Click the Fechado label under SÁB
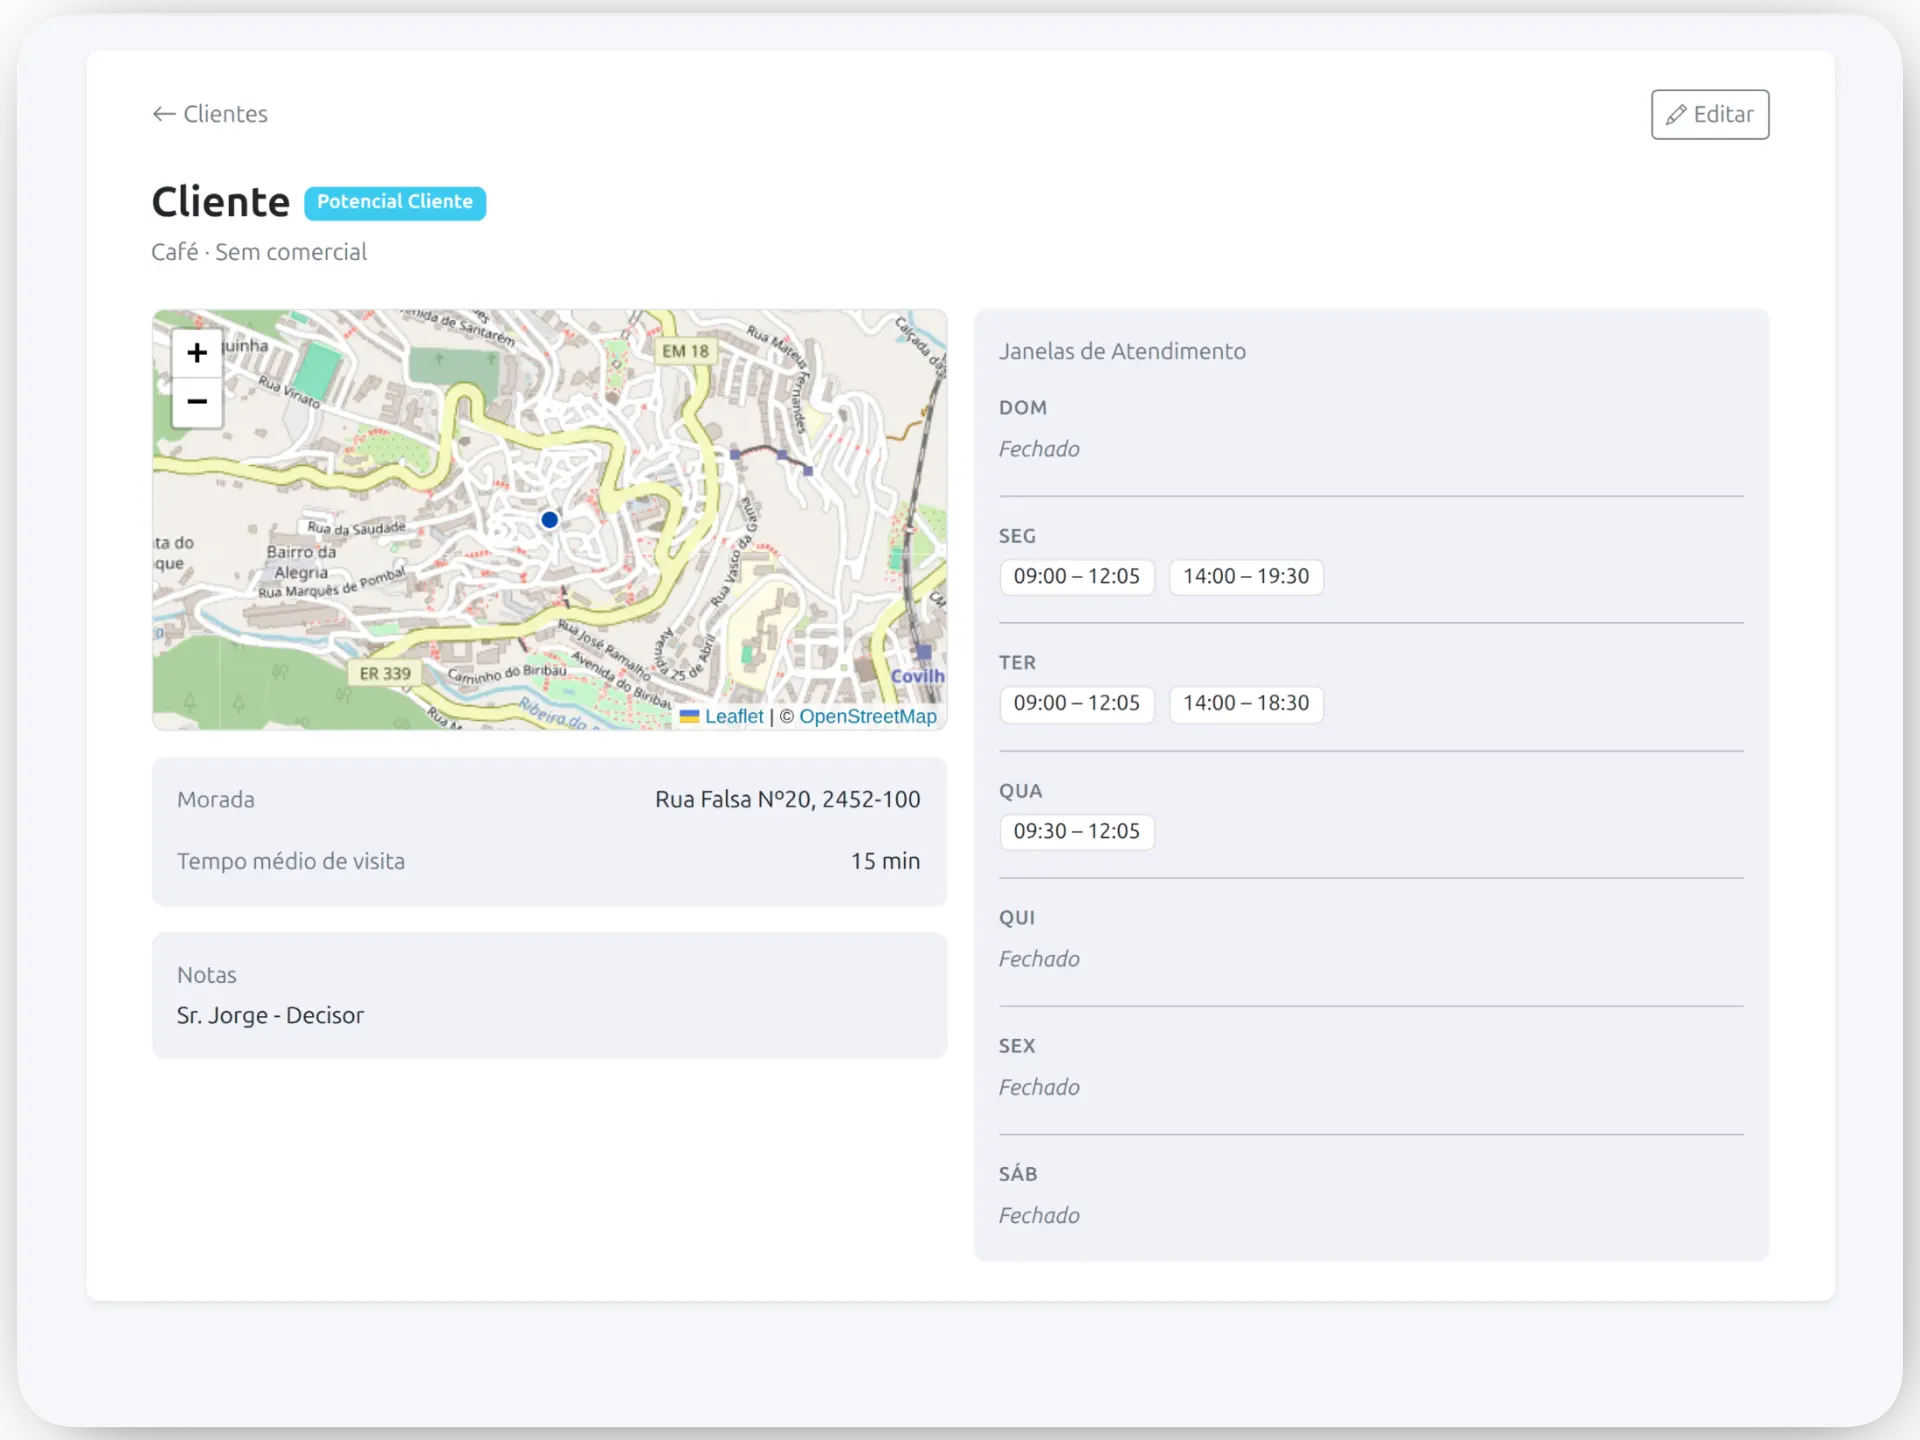Image resolution: width=1920 pixels, height=1440 pixels. click(1039, 1215)
